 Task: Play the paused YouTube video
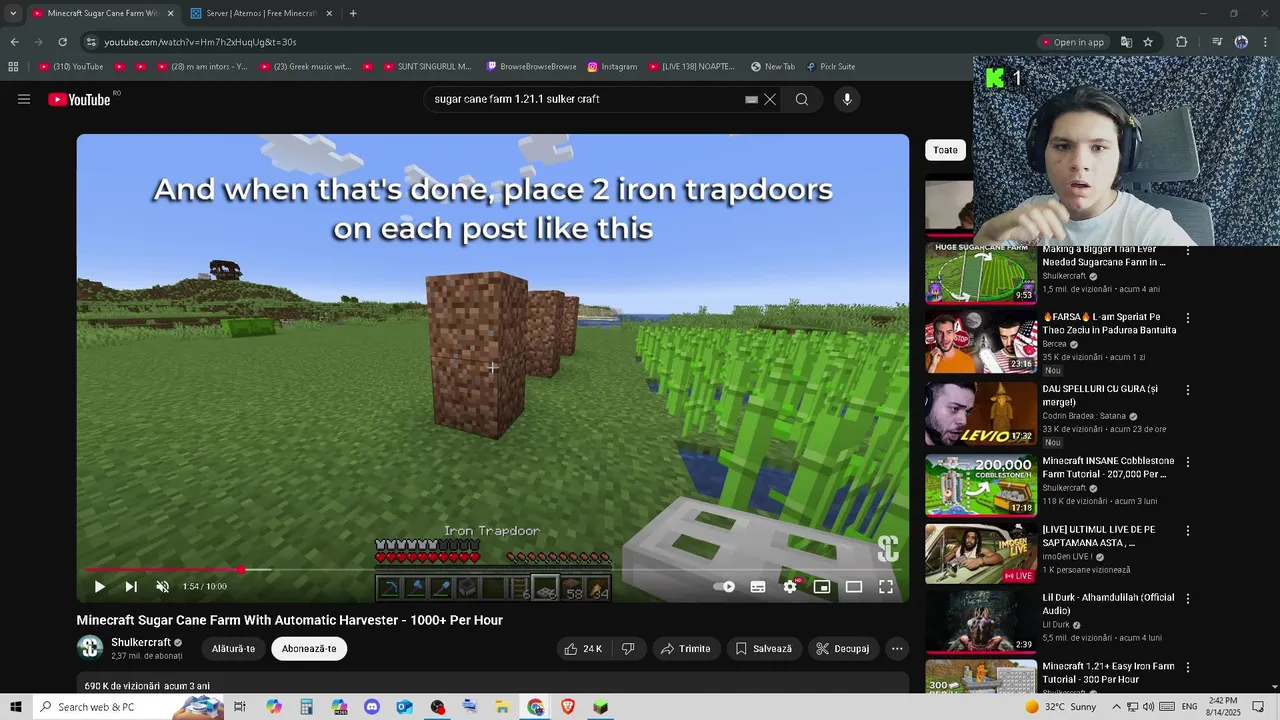pos(99,587)
